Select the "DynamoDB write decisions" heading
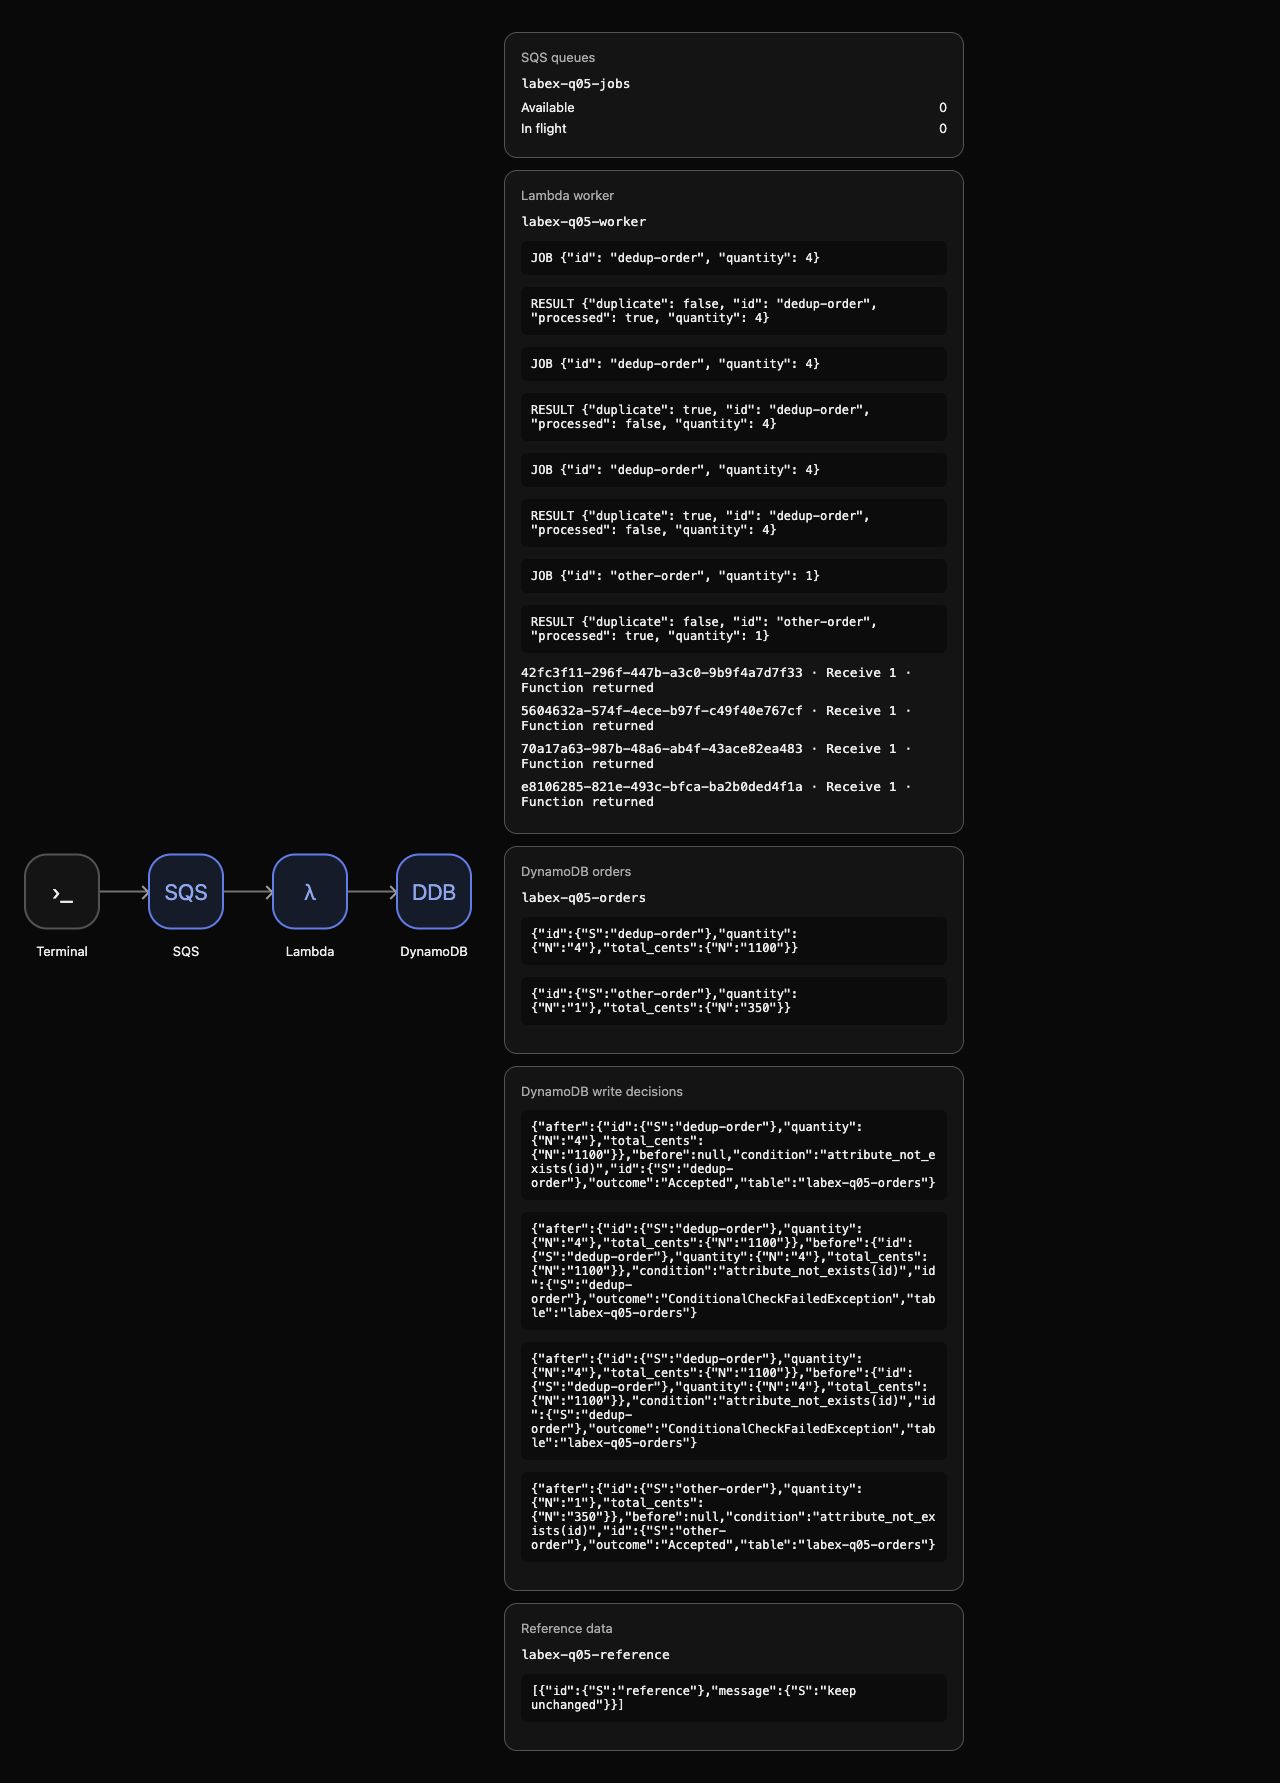 602,1092
